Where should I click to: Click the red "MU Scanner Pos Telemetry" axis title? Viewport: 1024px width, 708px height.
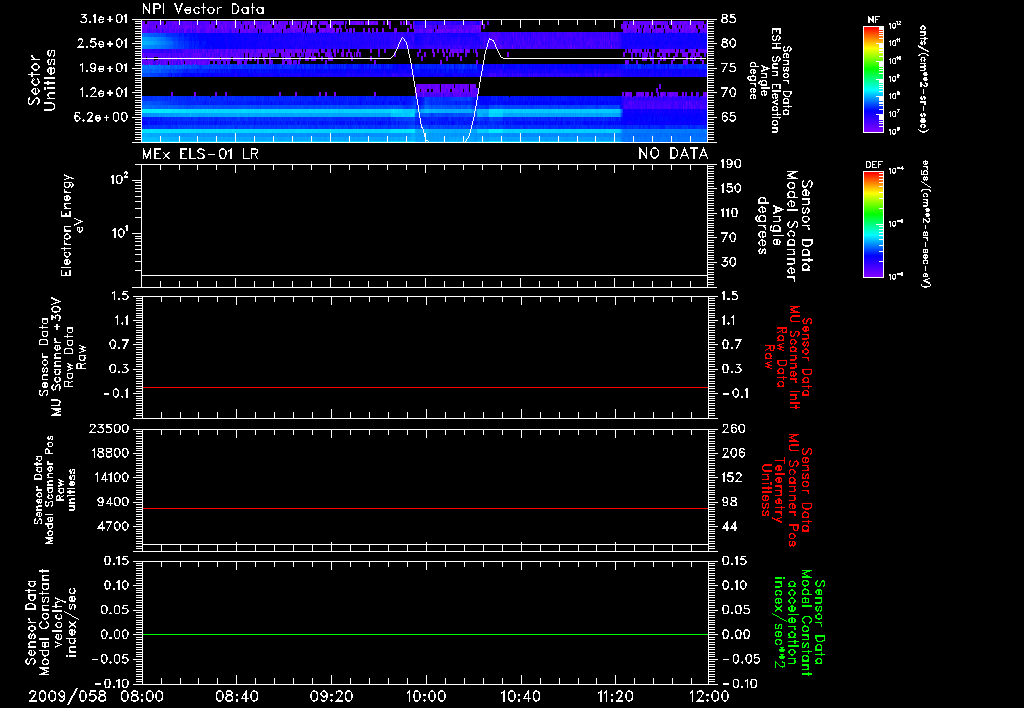[787, 490]
